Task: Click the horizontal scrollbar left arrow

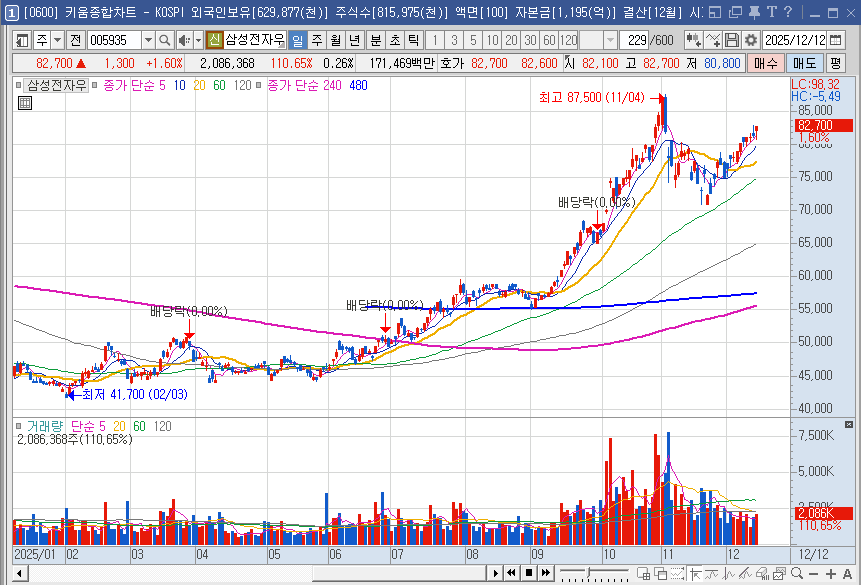Action: [20, 574]
